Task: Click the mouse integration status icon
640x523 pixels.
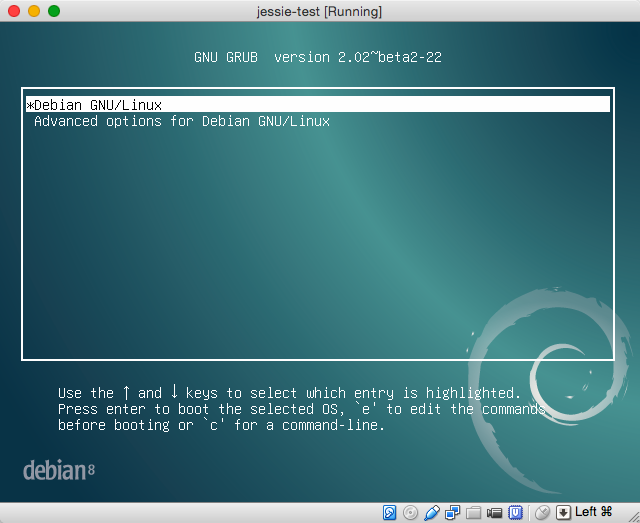Action: tap(542, 512)
